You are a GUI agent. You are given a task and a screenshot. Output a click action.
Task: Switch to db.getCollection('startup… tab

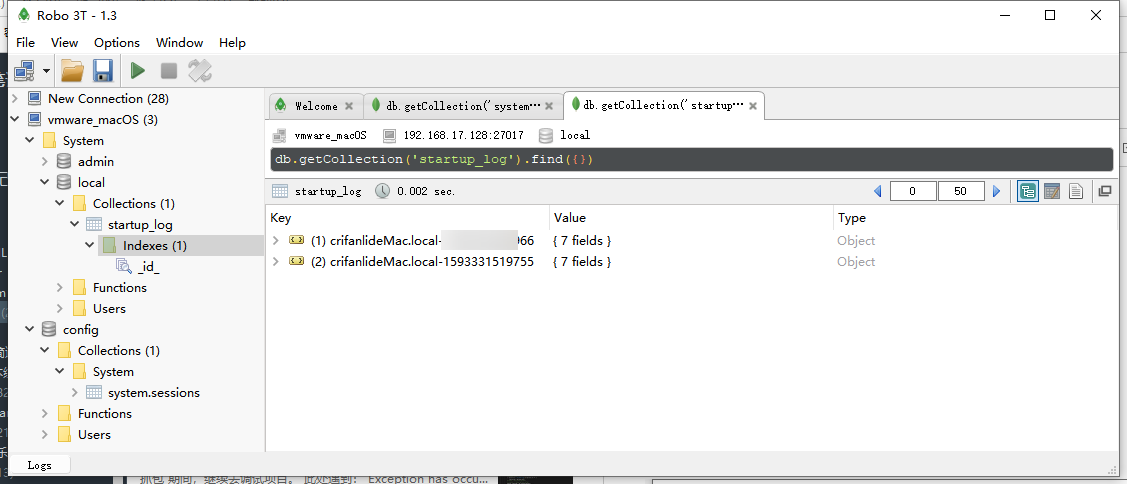[663, 105]
